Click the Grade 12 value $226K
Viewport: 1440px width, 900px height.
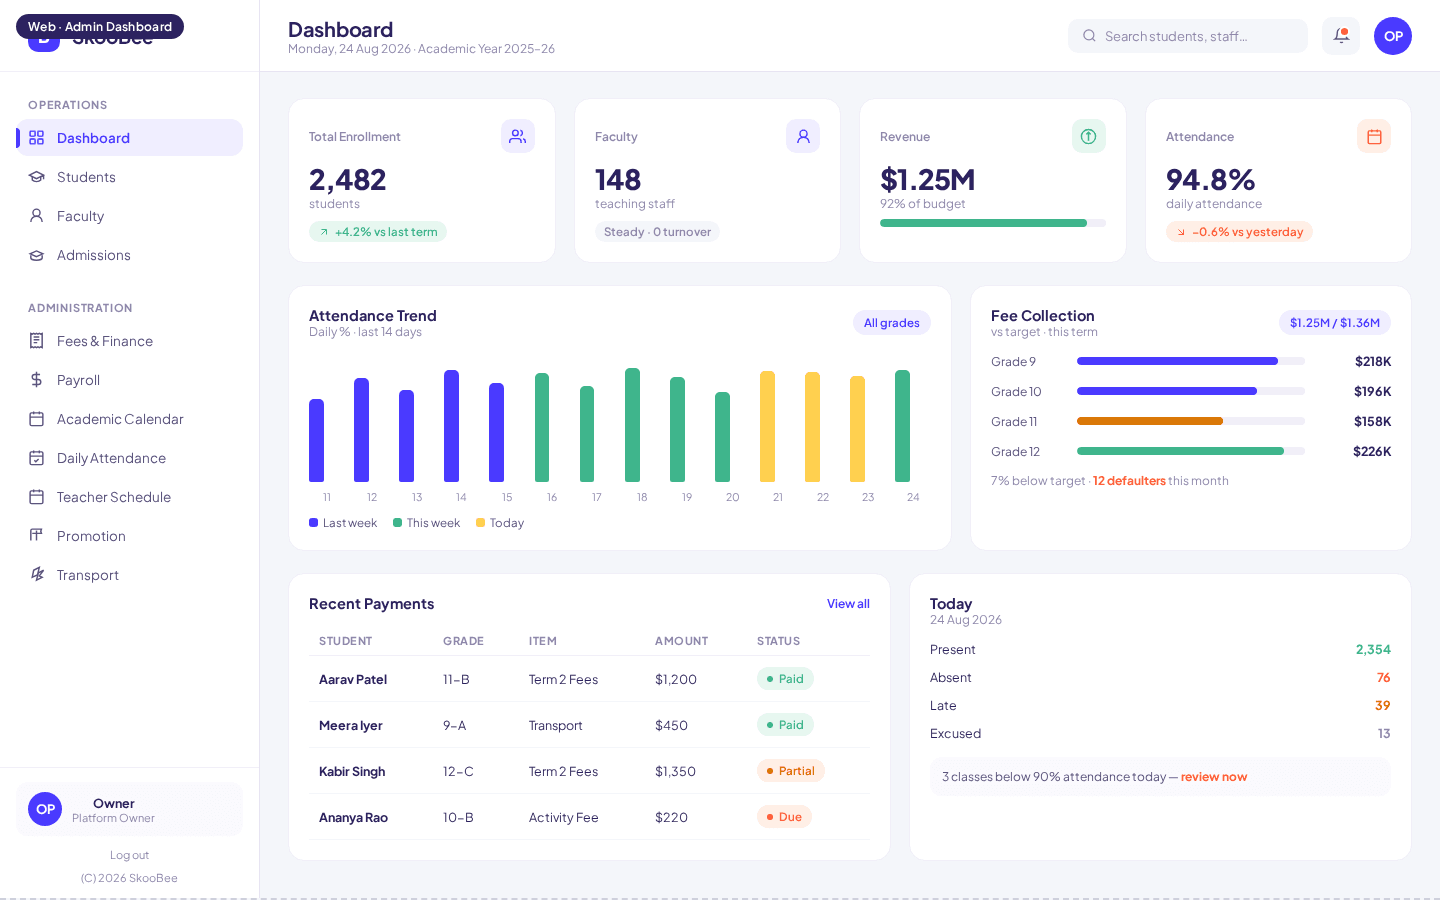pos(1372,452)
